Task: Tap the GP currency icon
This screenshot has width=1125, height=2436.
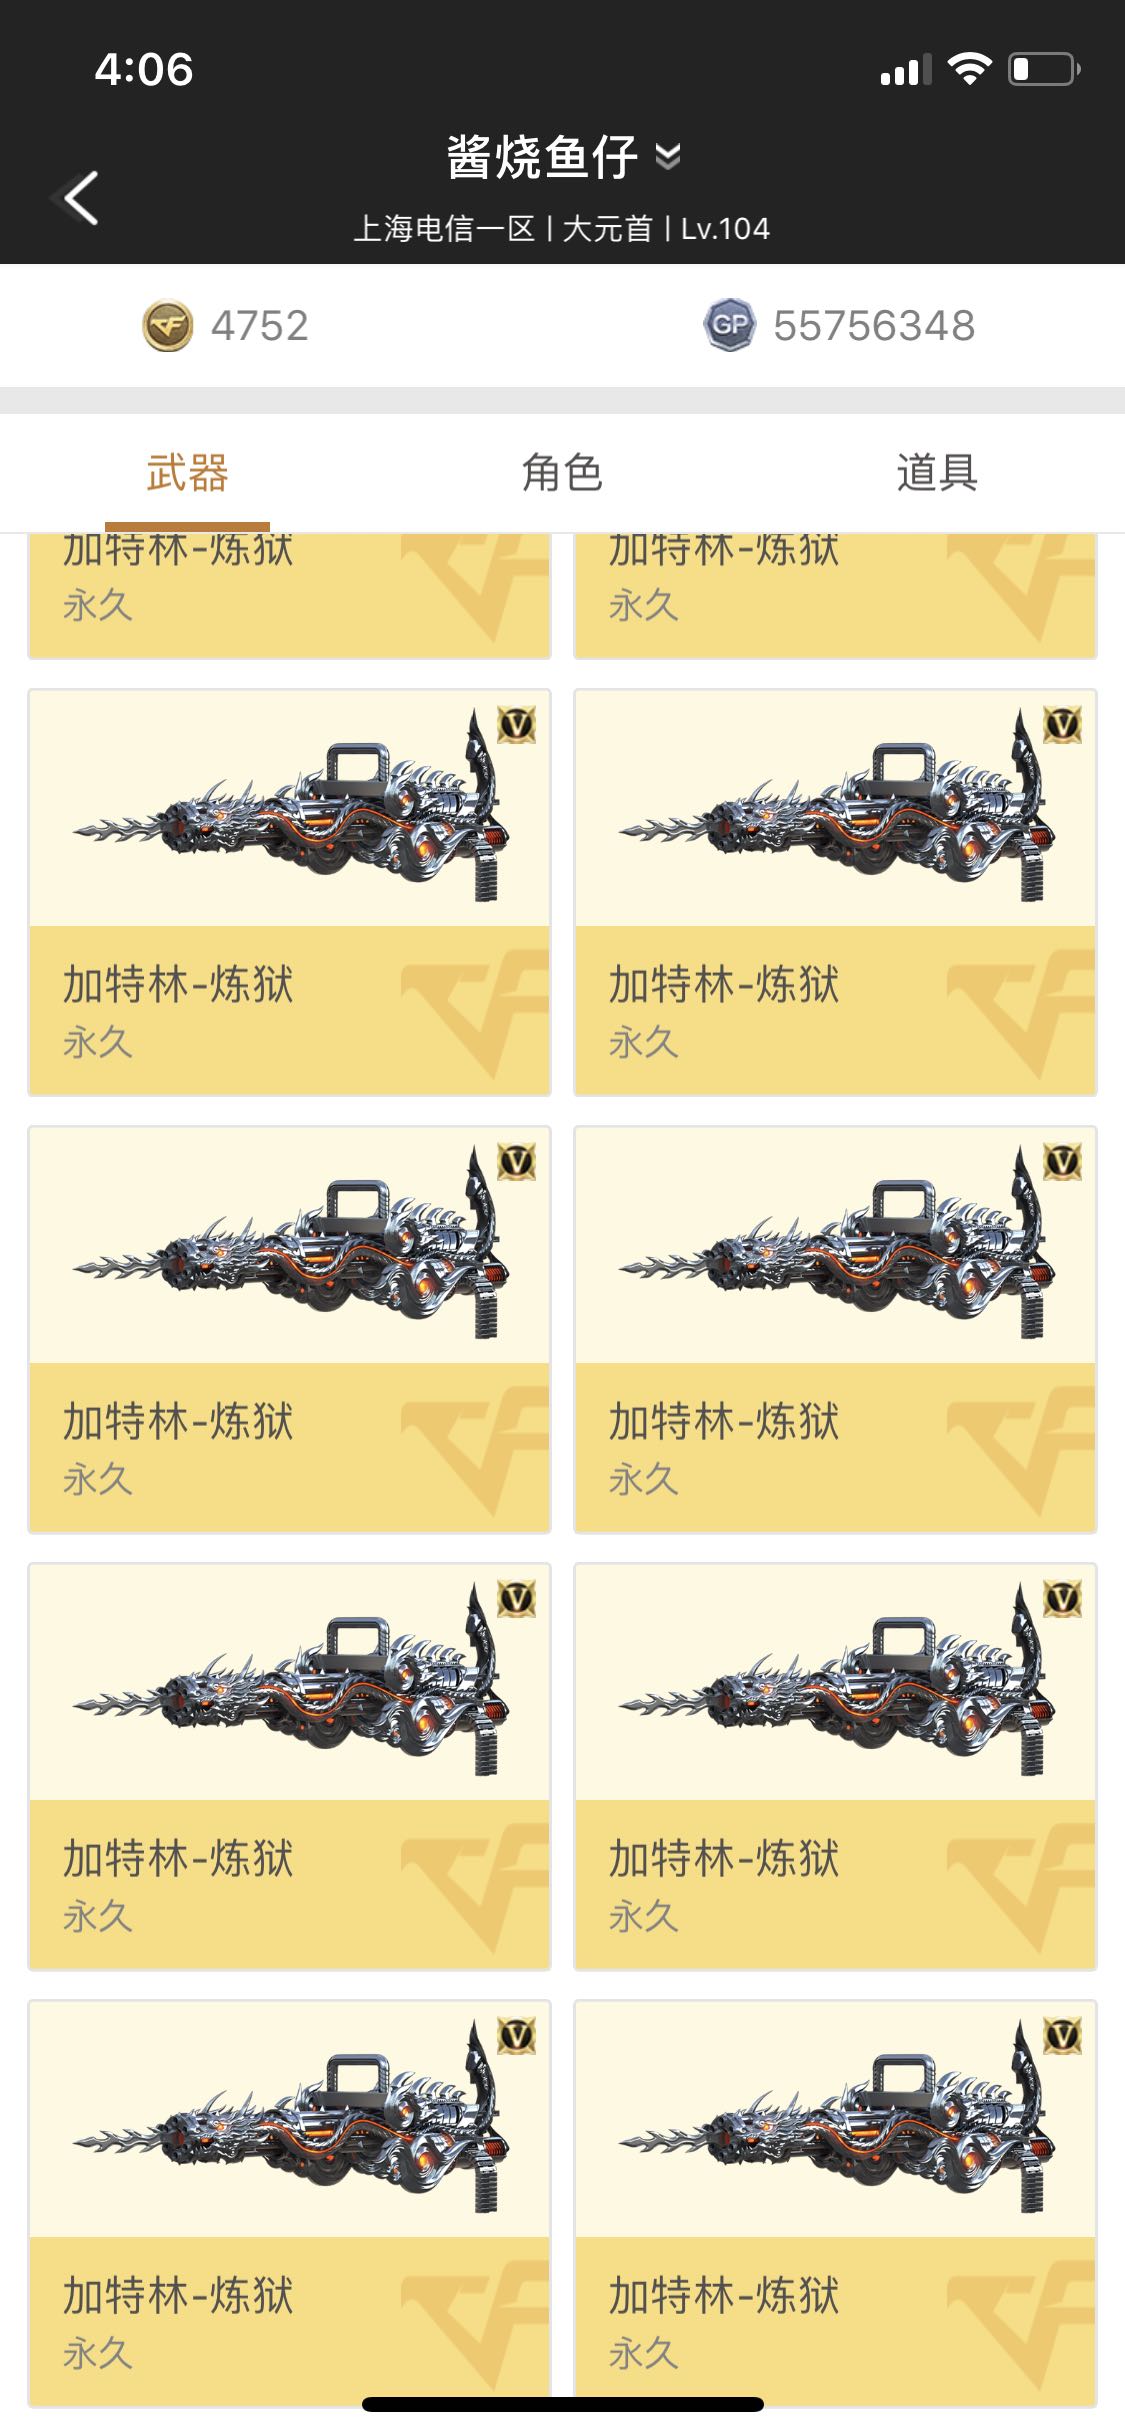Action: pyautogui.click(x=729, y=326)
